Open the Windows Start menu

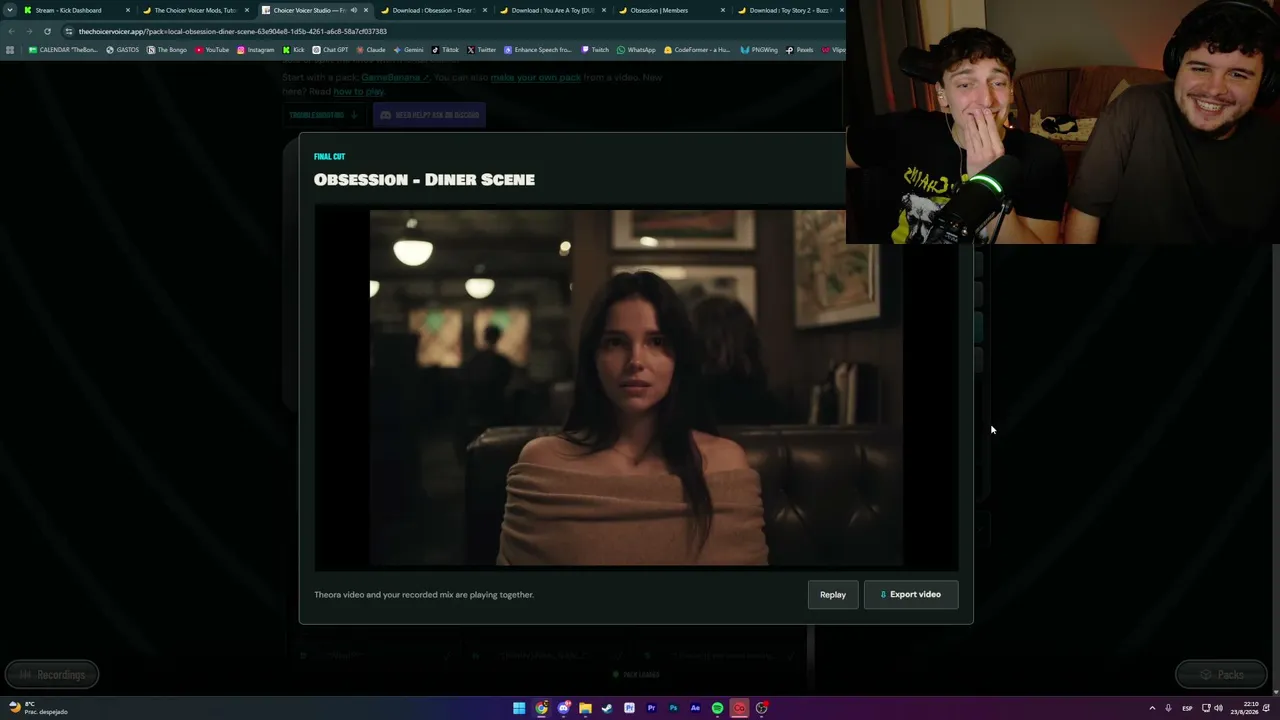coord(519,708)
